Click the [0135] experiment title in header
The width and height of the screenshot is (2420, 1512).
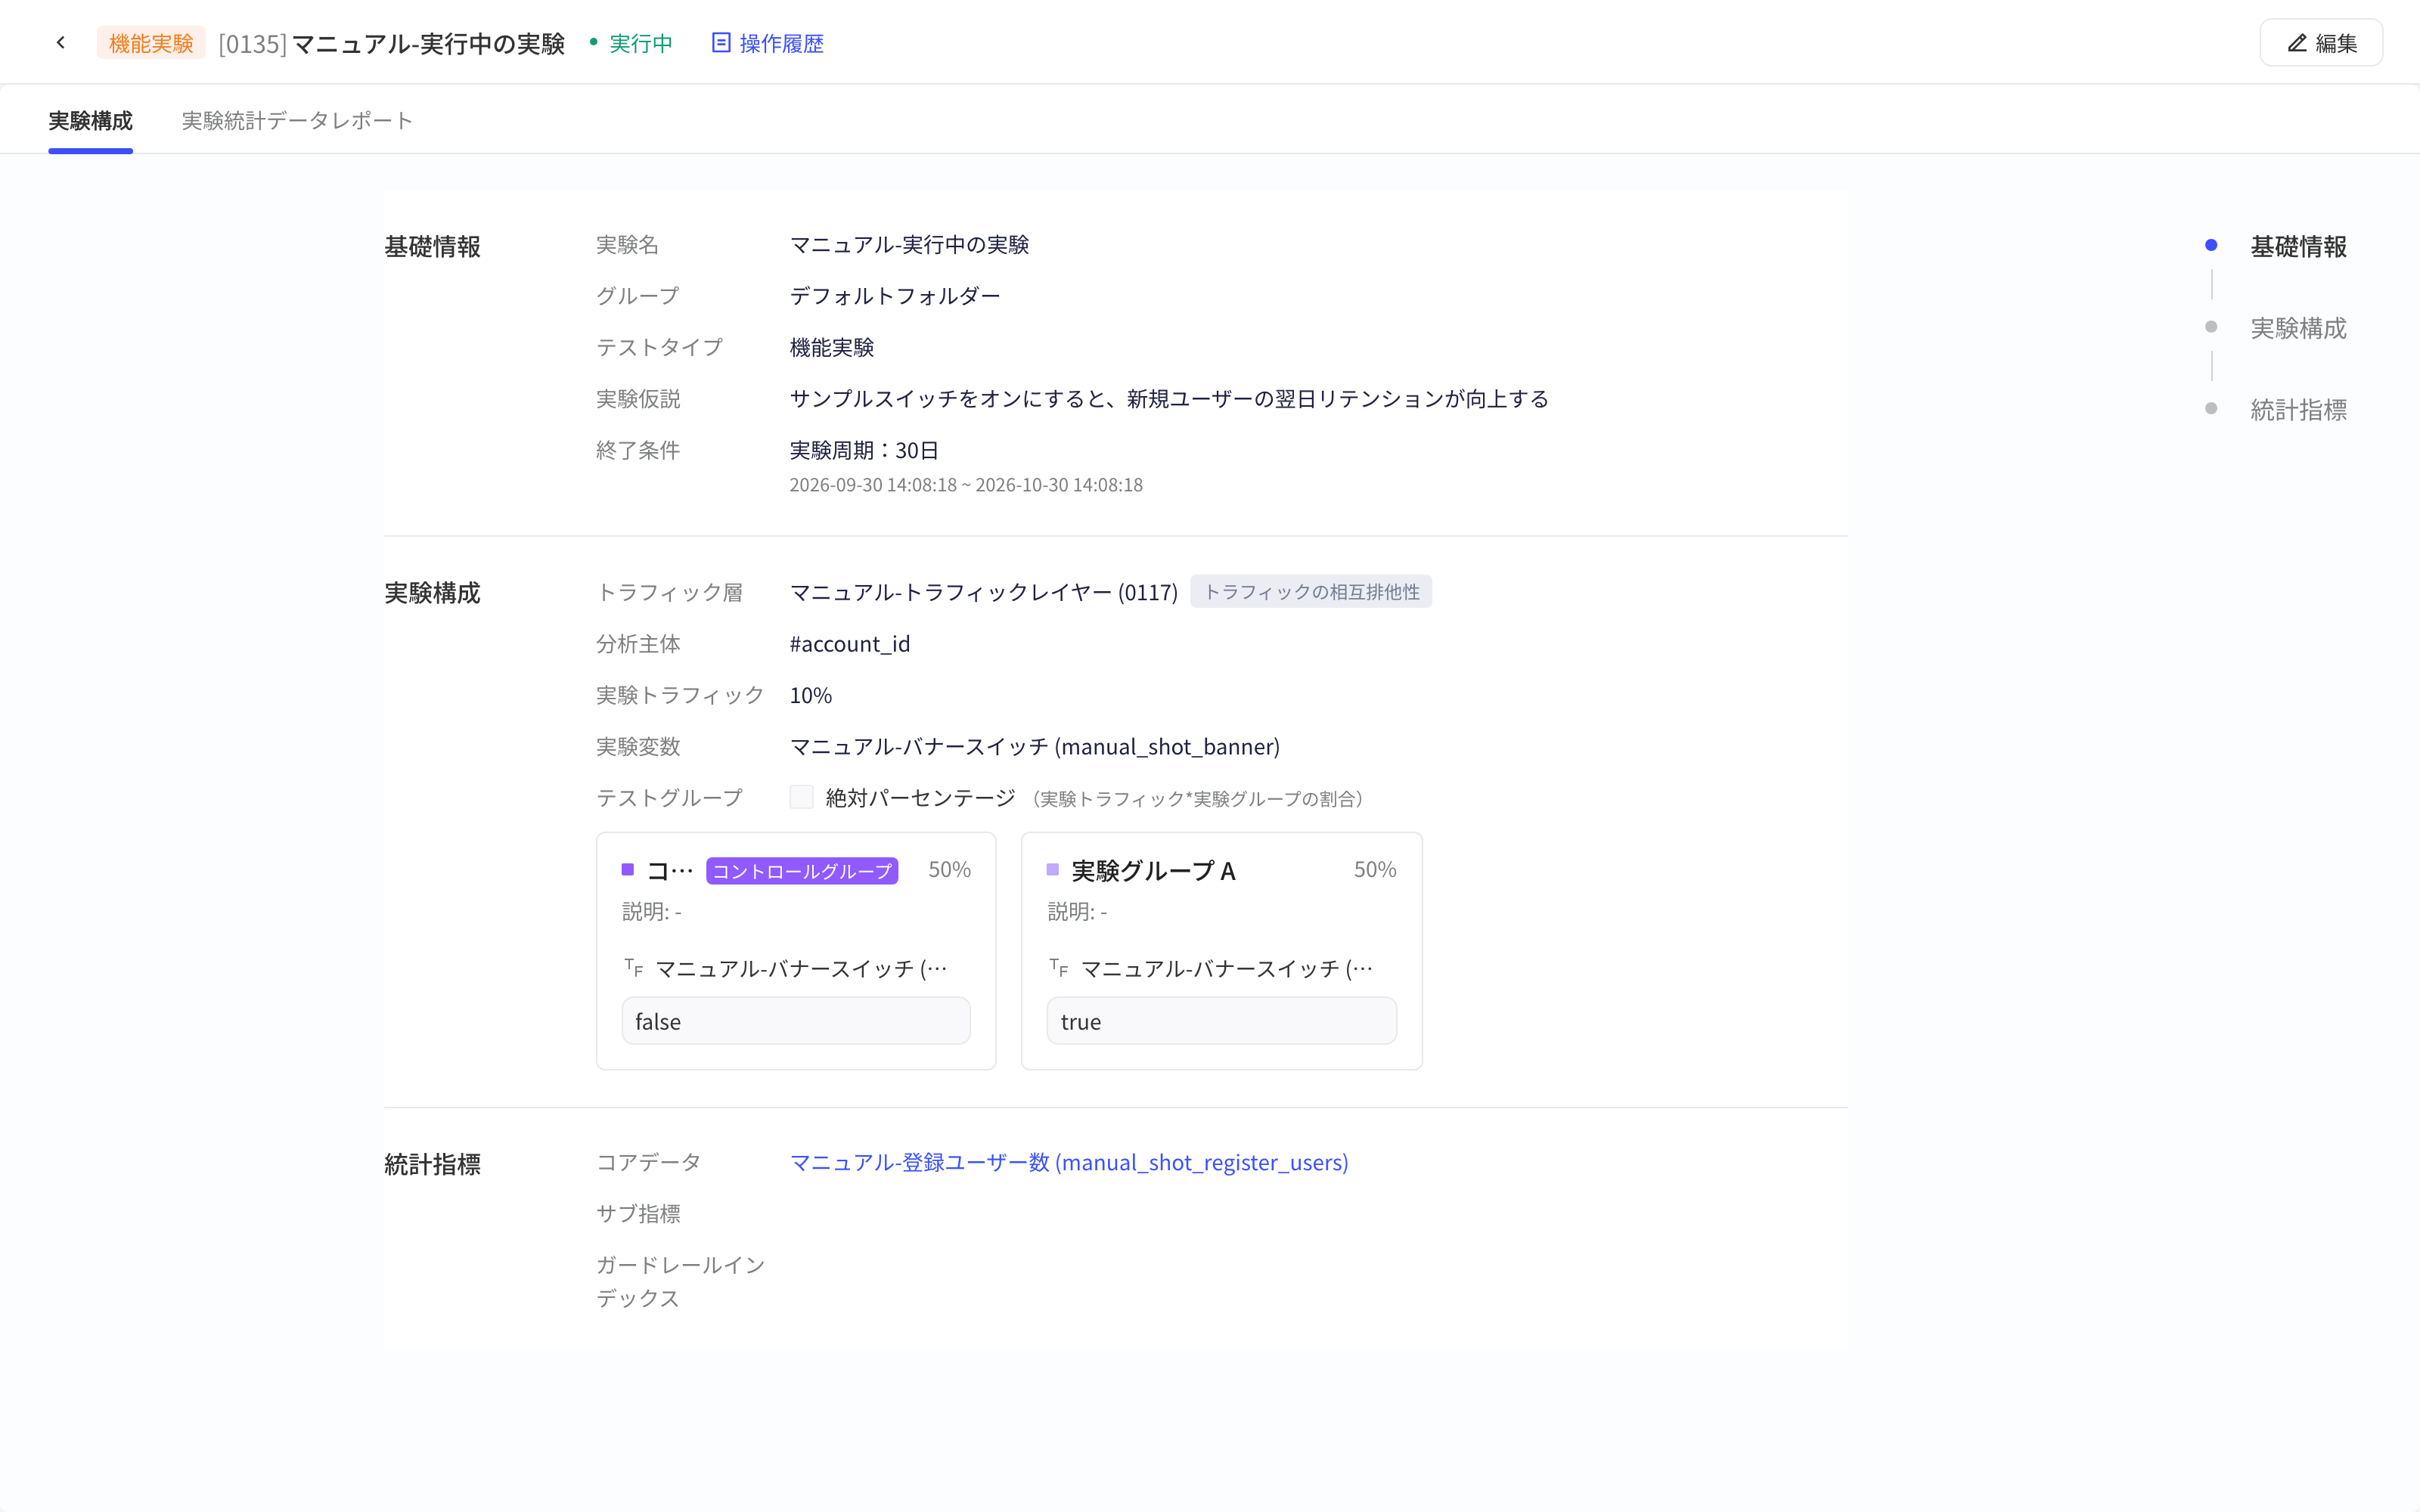(x=392, y=43)
